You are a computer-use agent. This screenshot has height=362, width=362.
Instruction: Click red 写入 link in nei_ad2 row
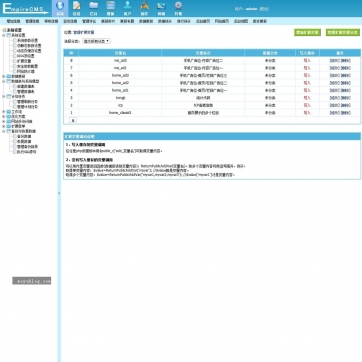click(x=307, y=61)
